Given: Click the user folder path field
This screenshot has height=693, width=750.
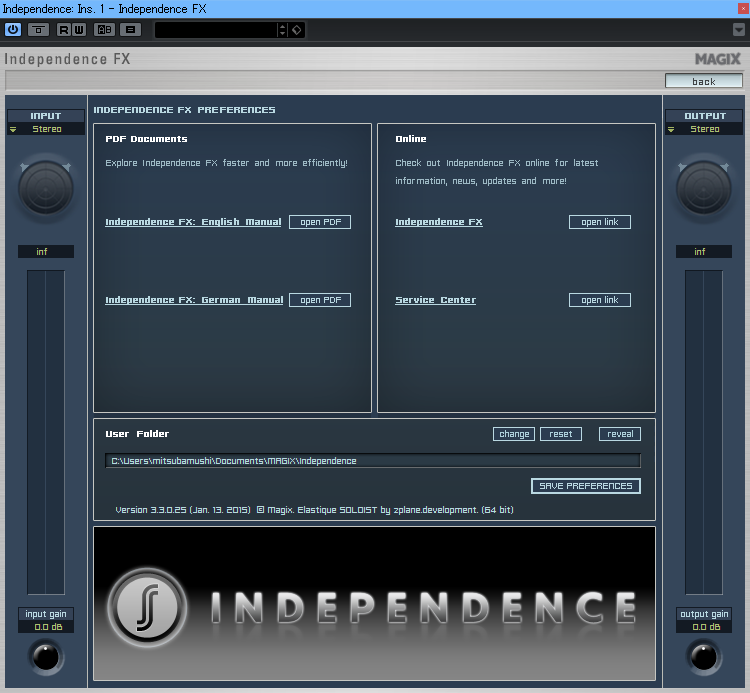Looking at the screenshot, I should [x=373, y=461].
